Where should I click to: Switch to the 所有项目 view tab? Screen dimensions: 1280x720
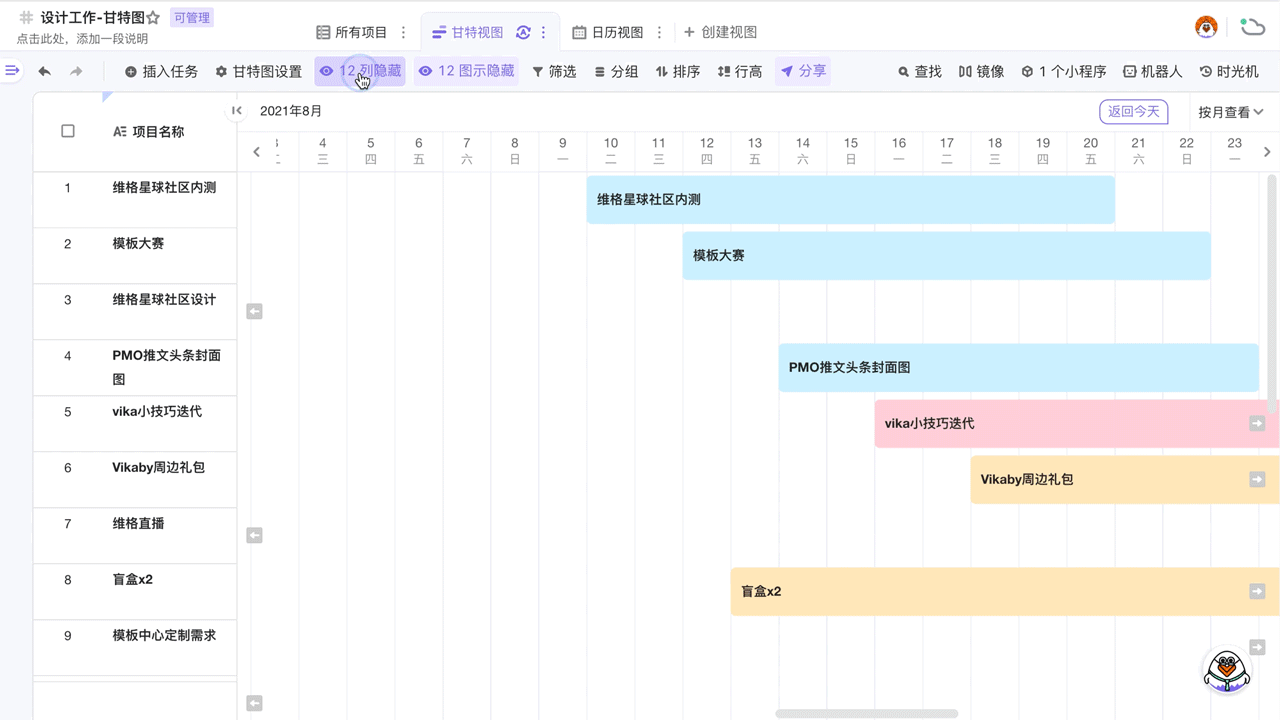pos(351,32)
